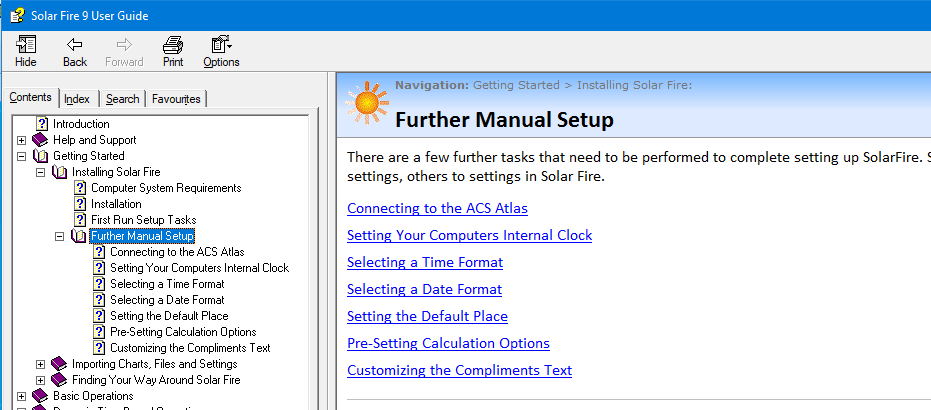Click the Getting Started open book icon
This screenshot has height=410, width=931.
(40, 156)
